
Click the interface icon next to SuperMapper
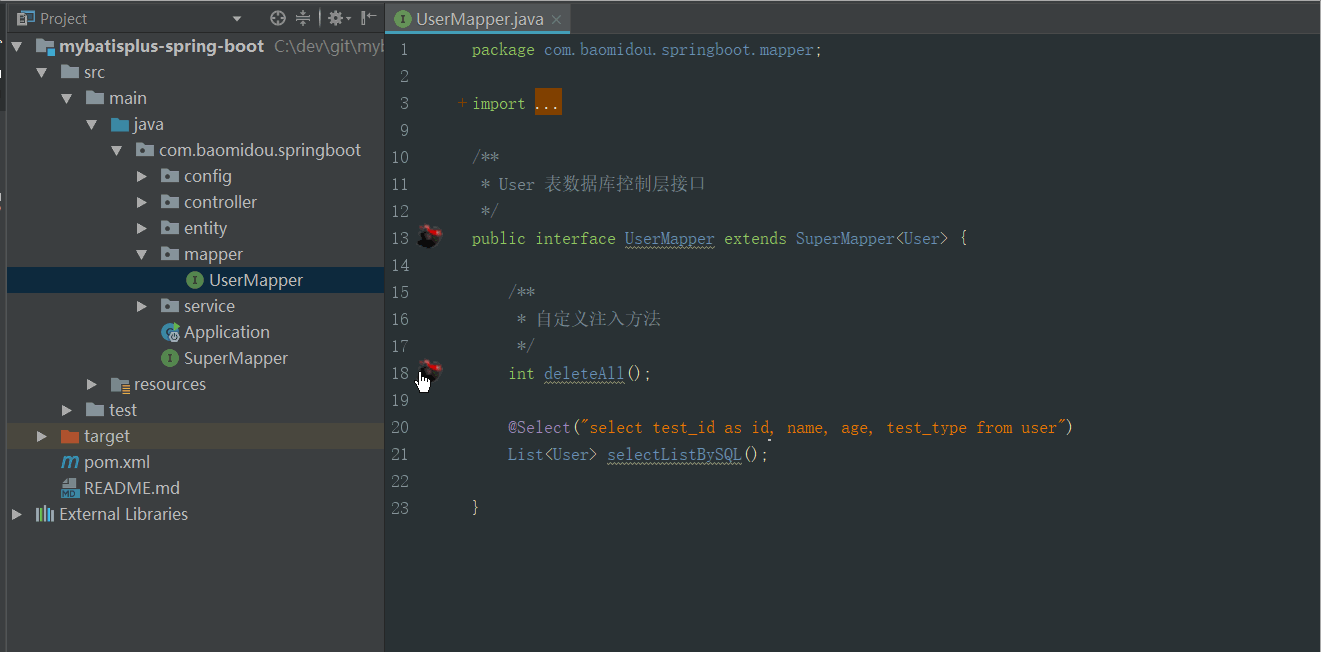169,357
